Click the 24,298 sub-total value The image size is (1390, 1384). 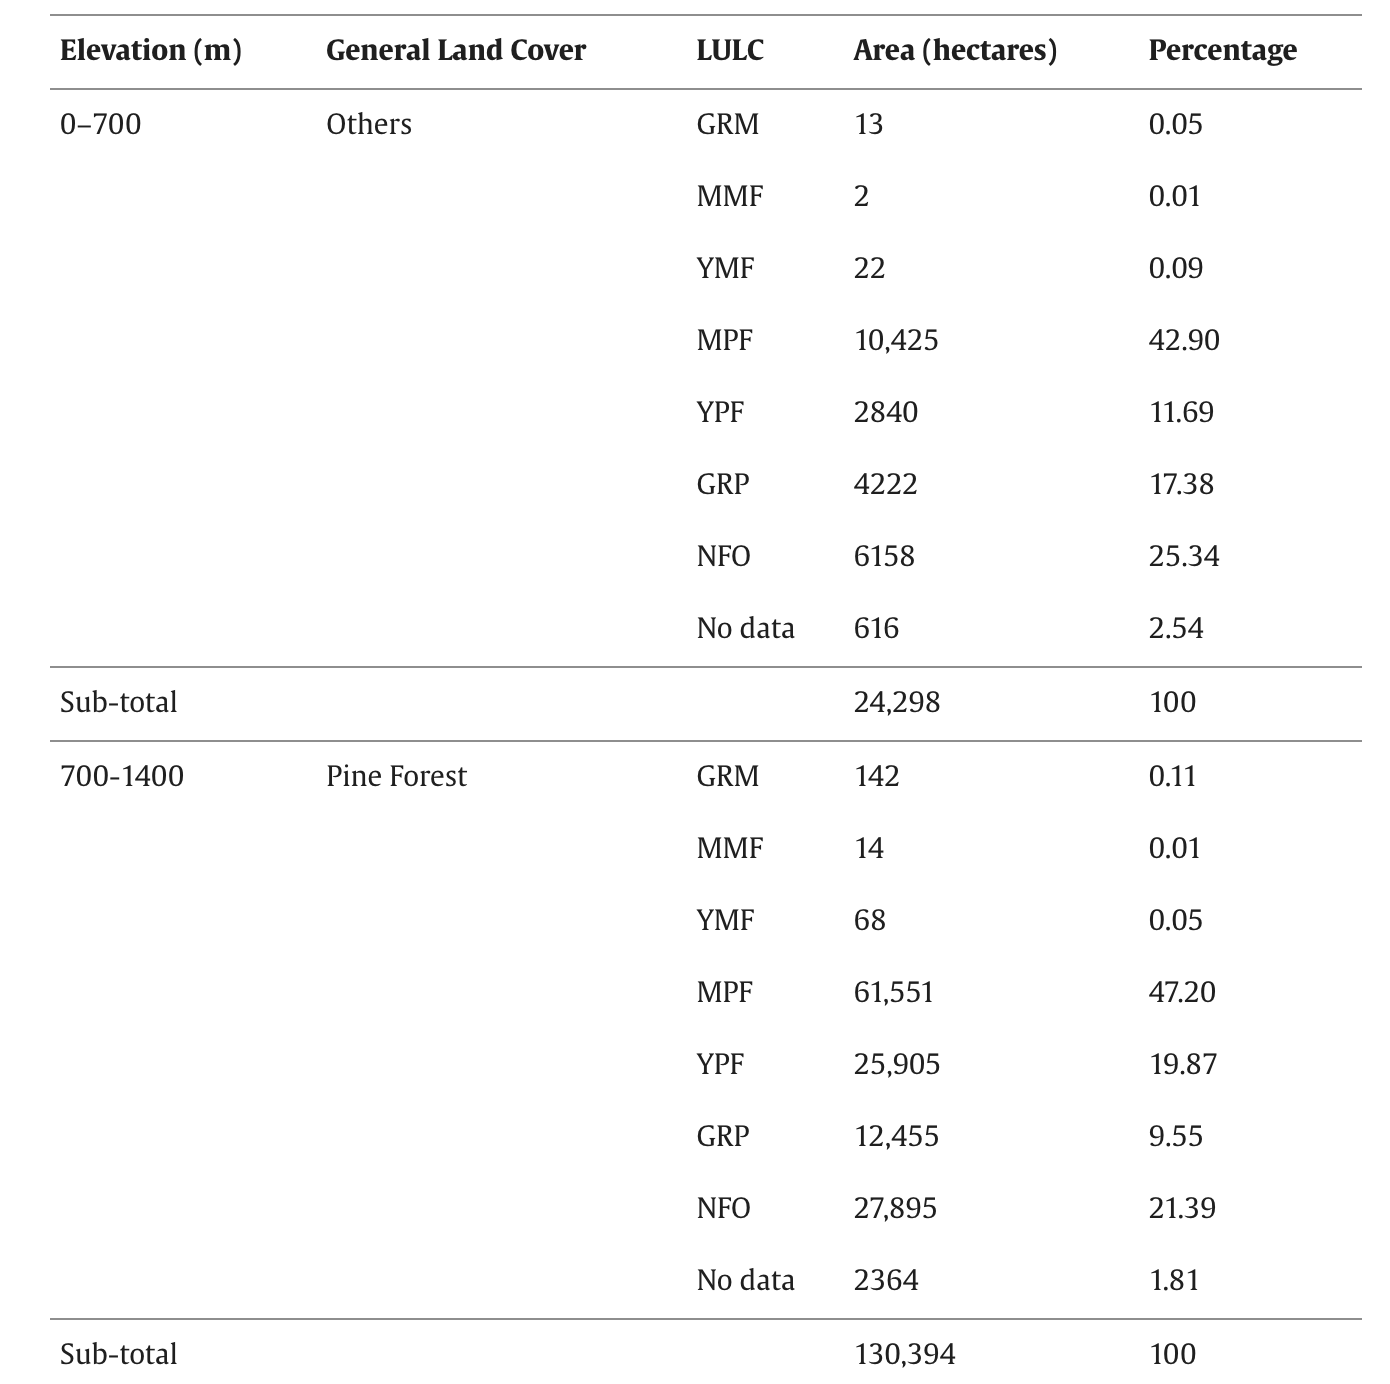tap(897, 703)
